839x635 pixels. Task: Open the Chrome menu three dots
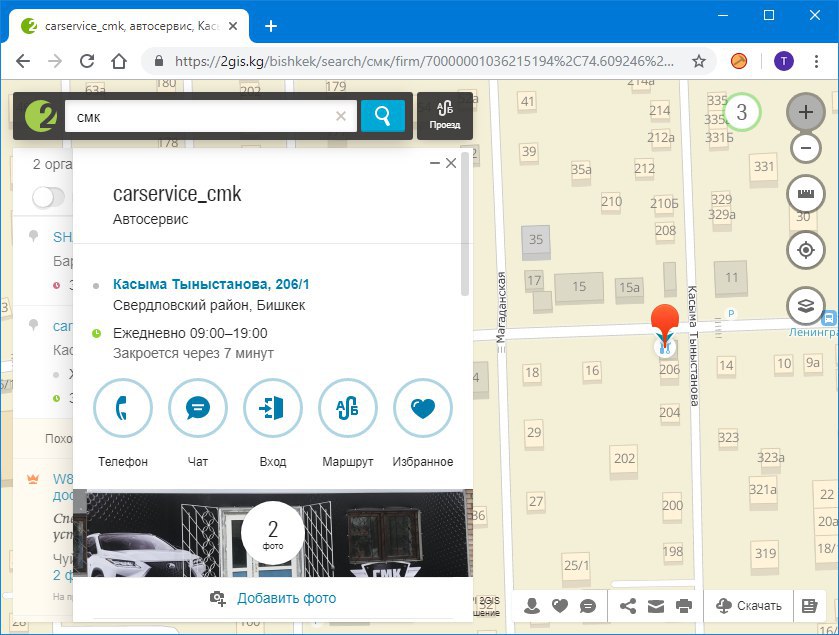(x=816, y=61)
